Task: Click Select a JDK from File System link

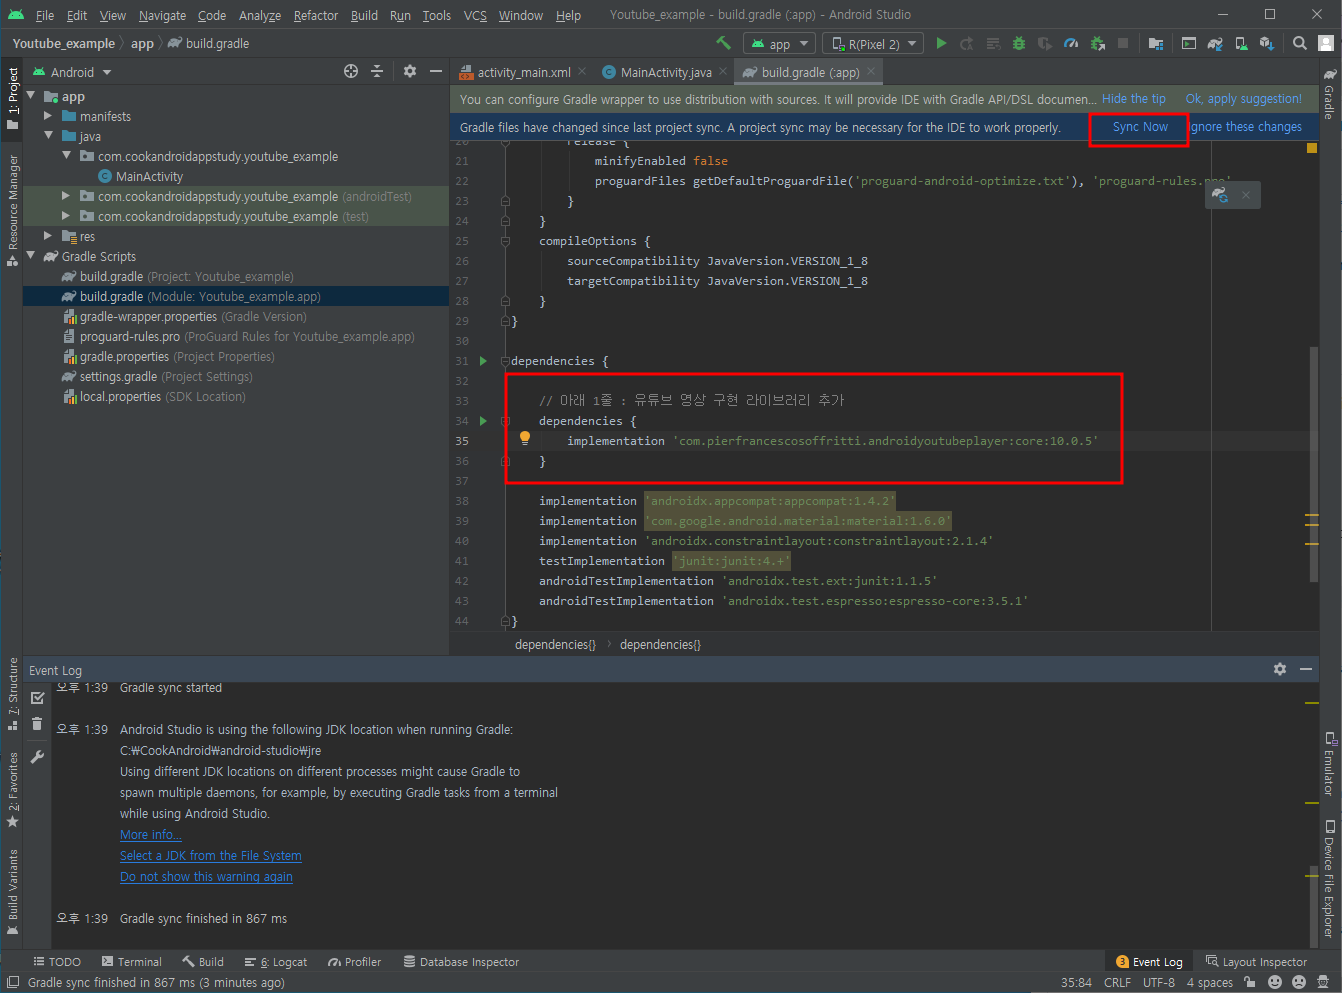Action: point(211,856)
